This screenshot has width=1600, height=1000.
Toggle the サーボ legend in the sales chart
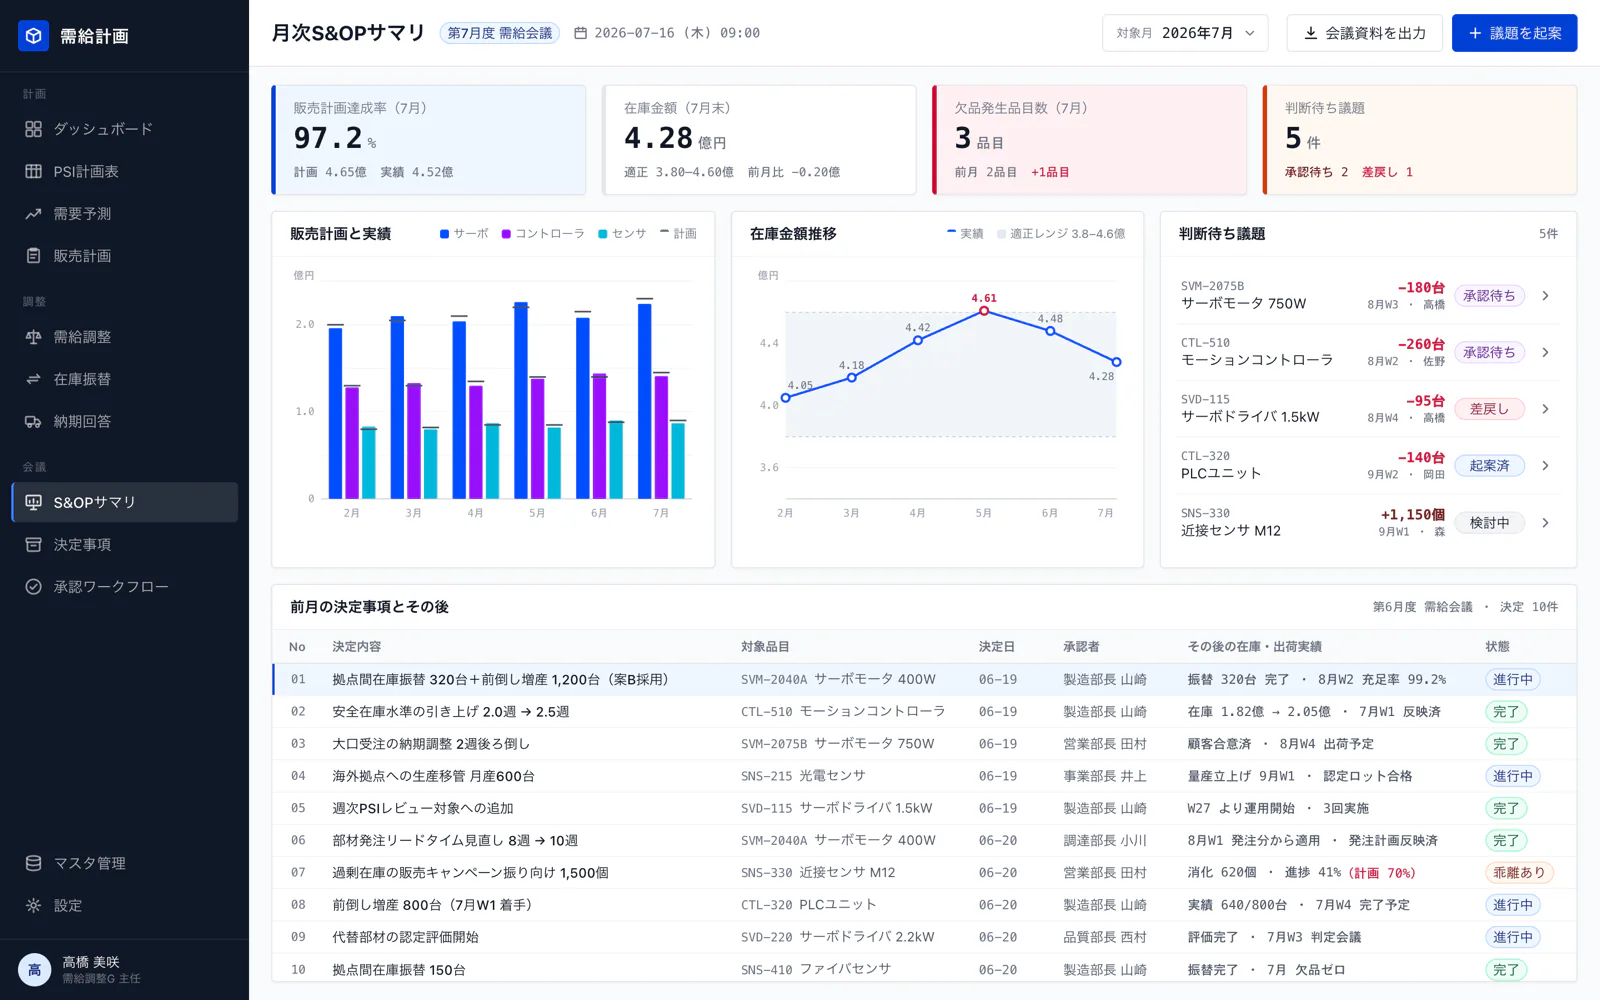point(464,234)
